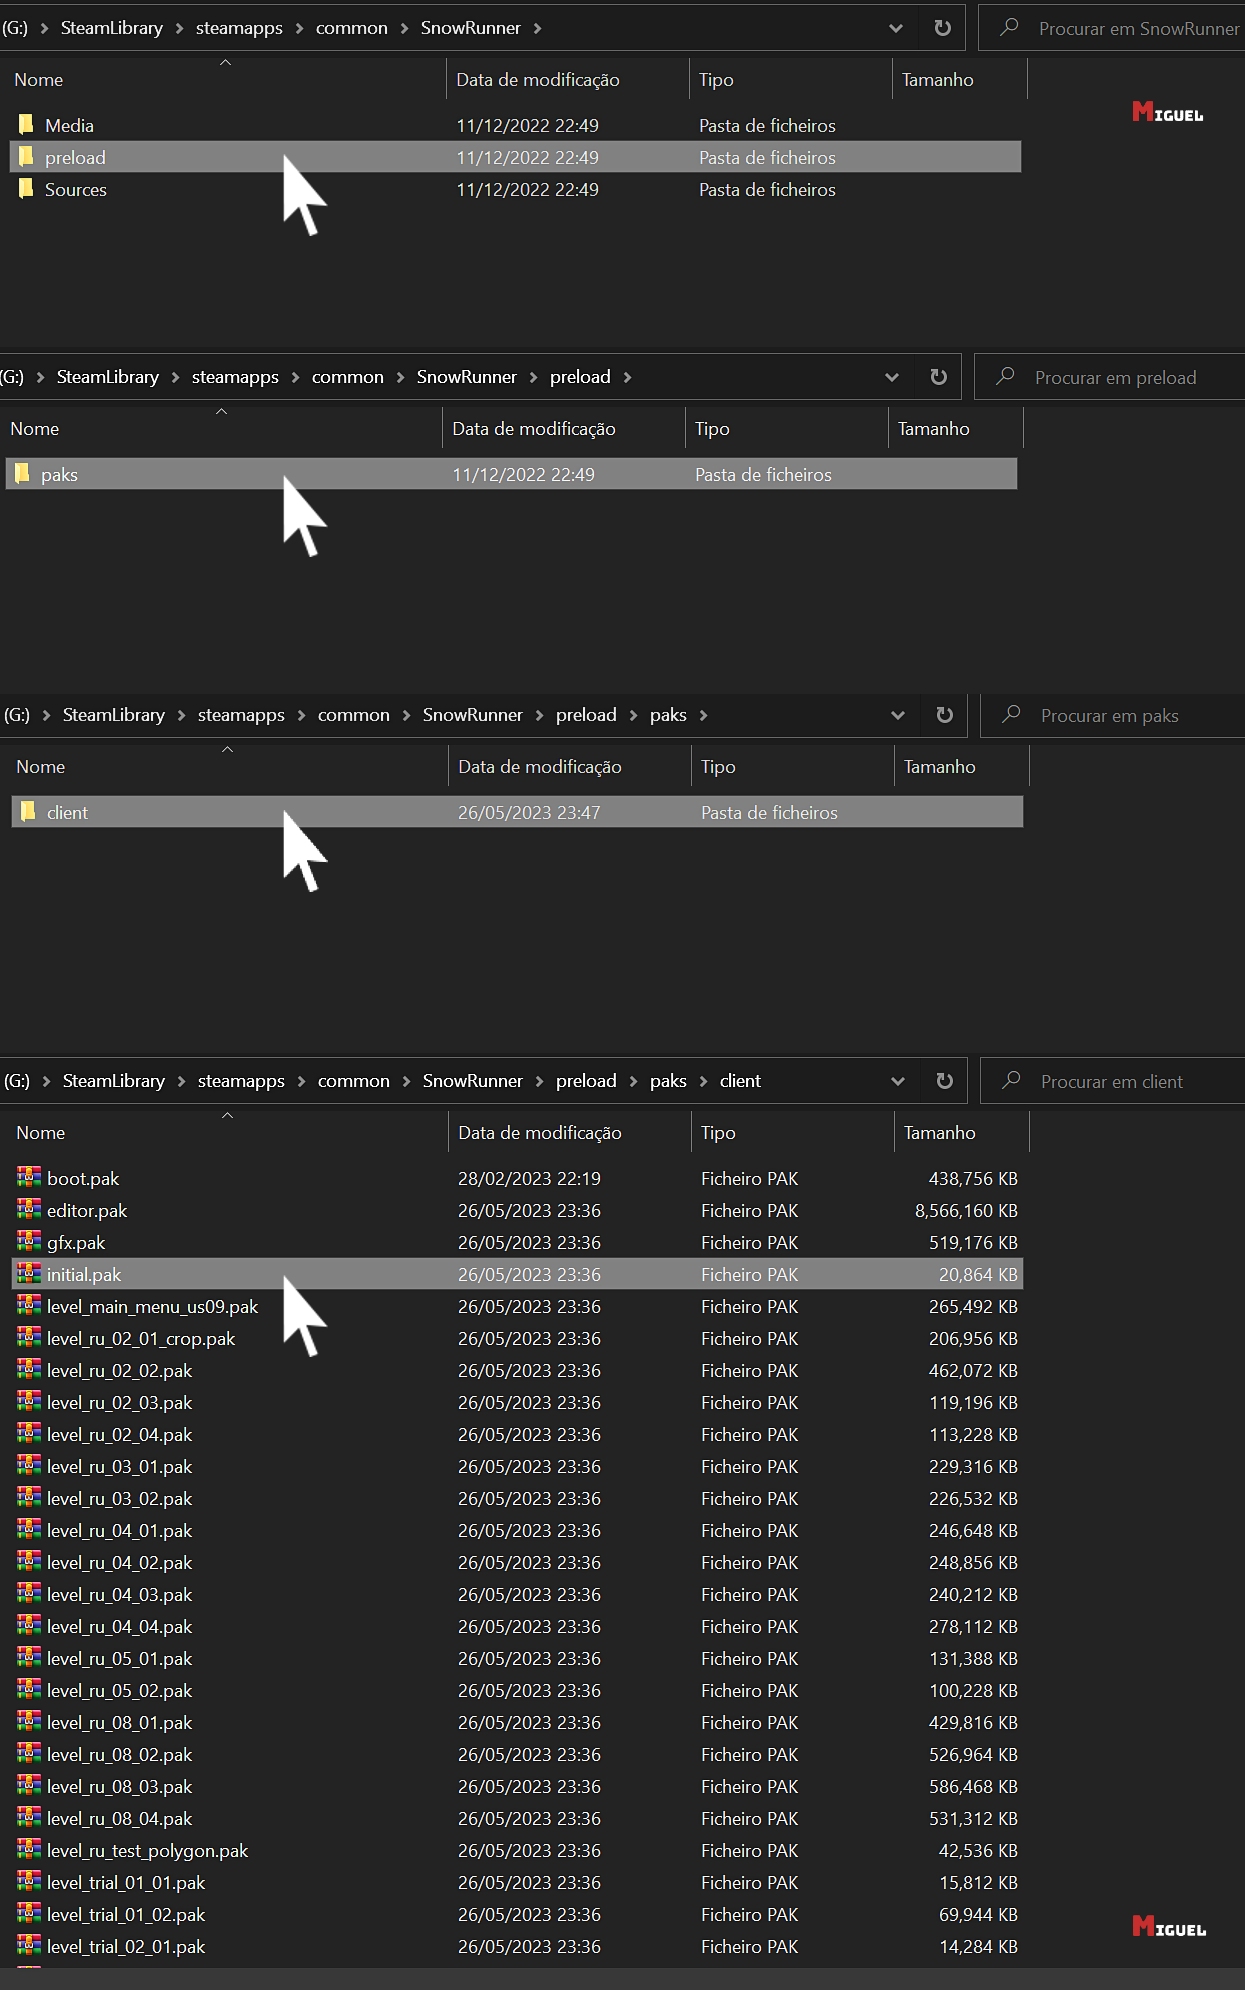The height and width of the screenshot is (1990, 1245).
Task: Select the boot.pak archive icon
Action: point(29,1177)
